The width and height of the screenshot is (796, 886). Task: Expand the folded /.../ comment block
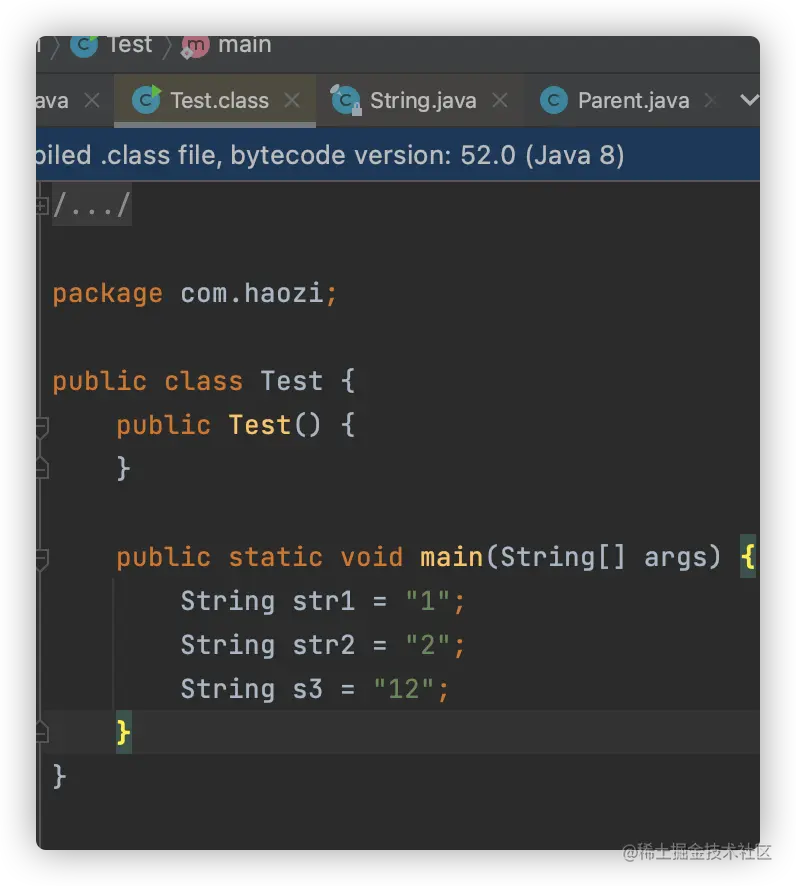[x=42, y=205]
